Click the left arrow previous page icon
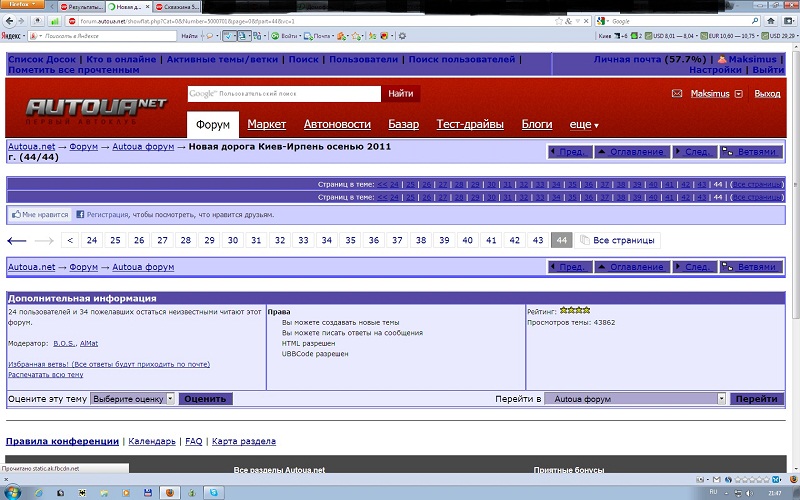Image resolution: width=800 pixels, height=500 pixels. pyautogui.click(x=16, y=241)
